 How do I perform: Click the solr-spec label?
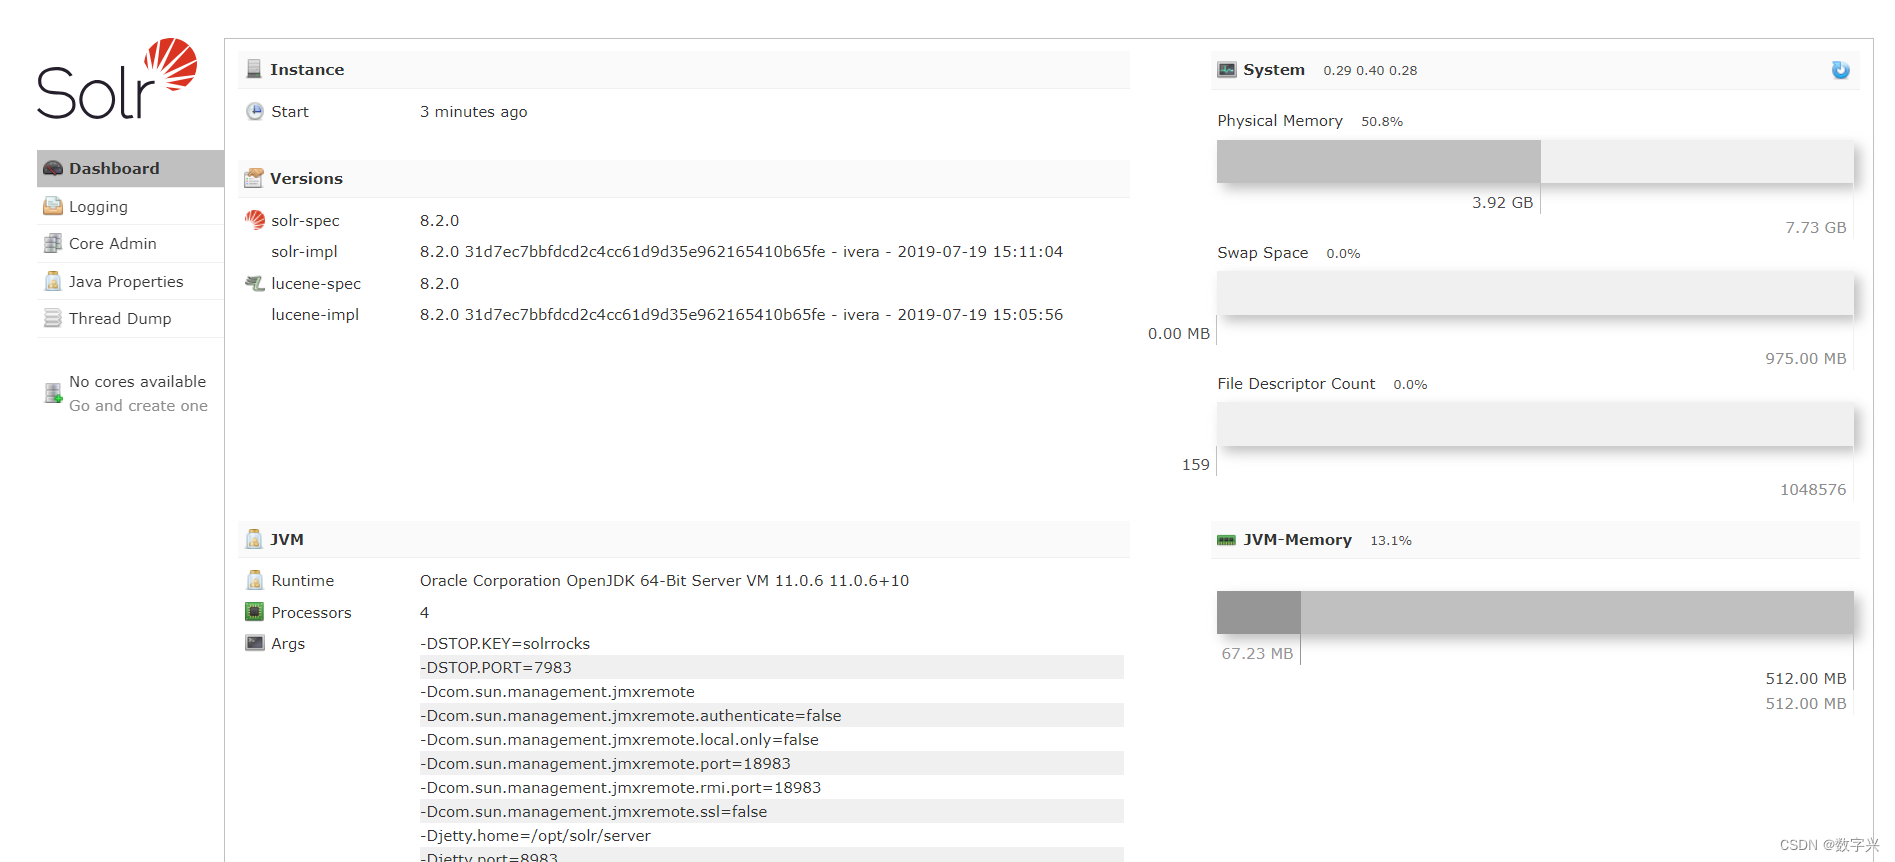pyautogui.click(x=305, y=221)
